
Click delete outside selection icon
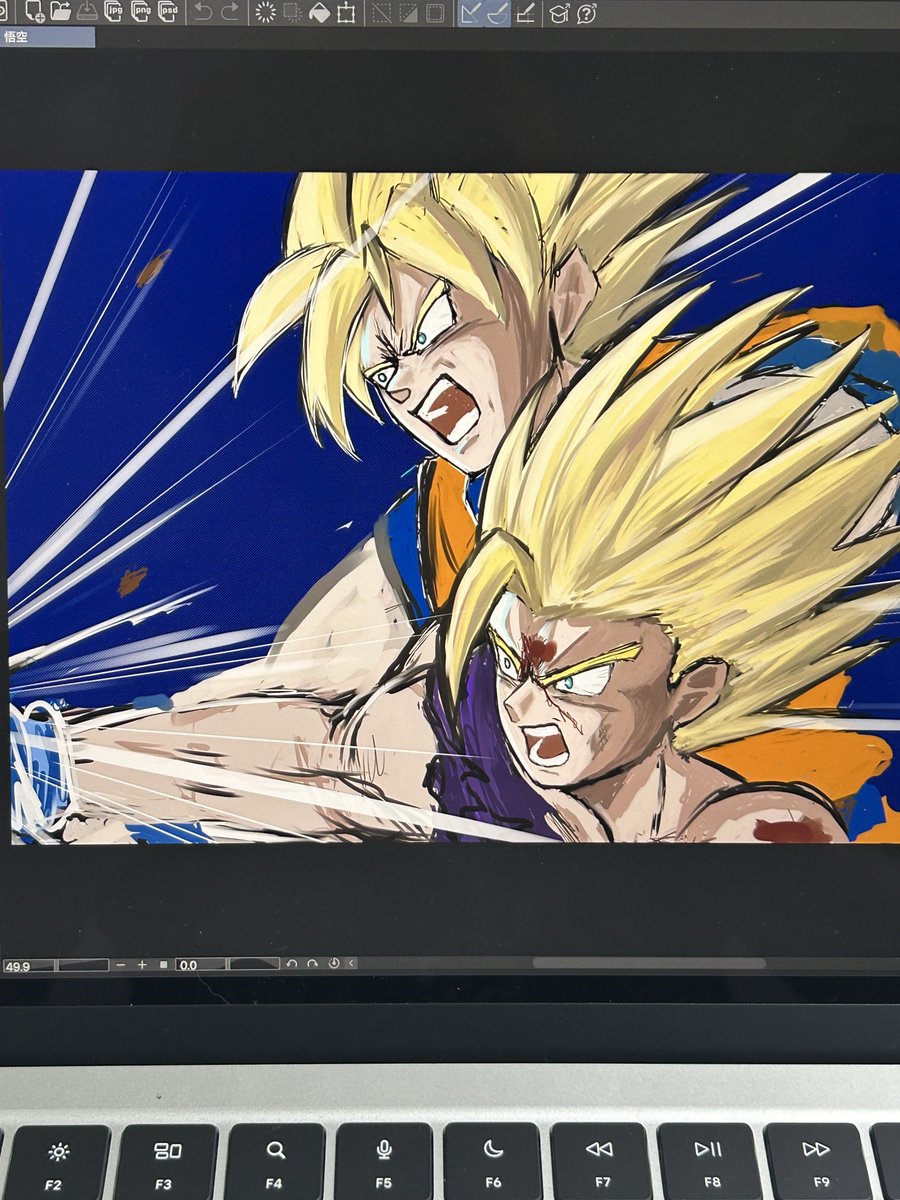[293, 12]
